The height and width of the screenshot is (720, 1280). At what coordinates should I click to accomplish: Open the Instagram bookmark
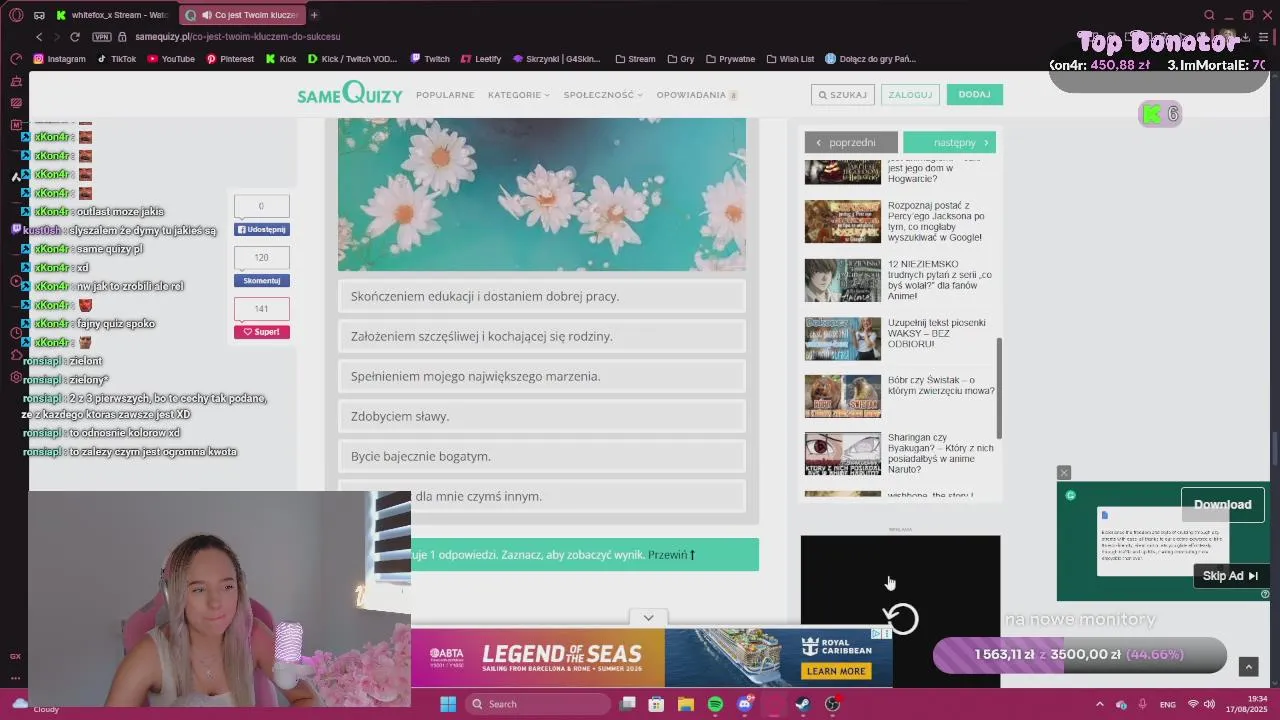point(59,59)
